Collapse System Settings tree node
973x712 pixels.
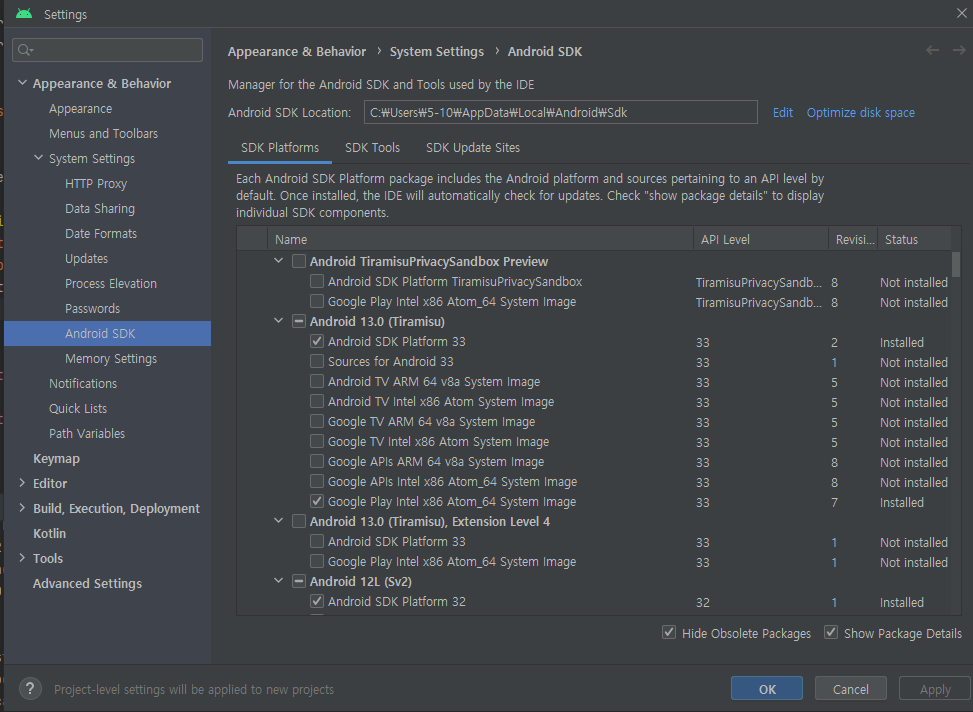click(38, 158)
